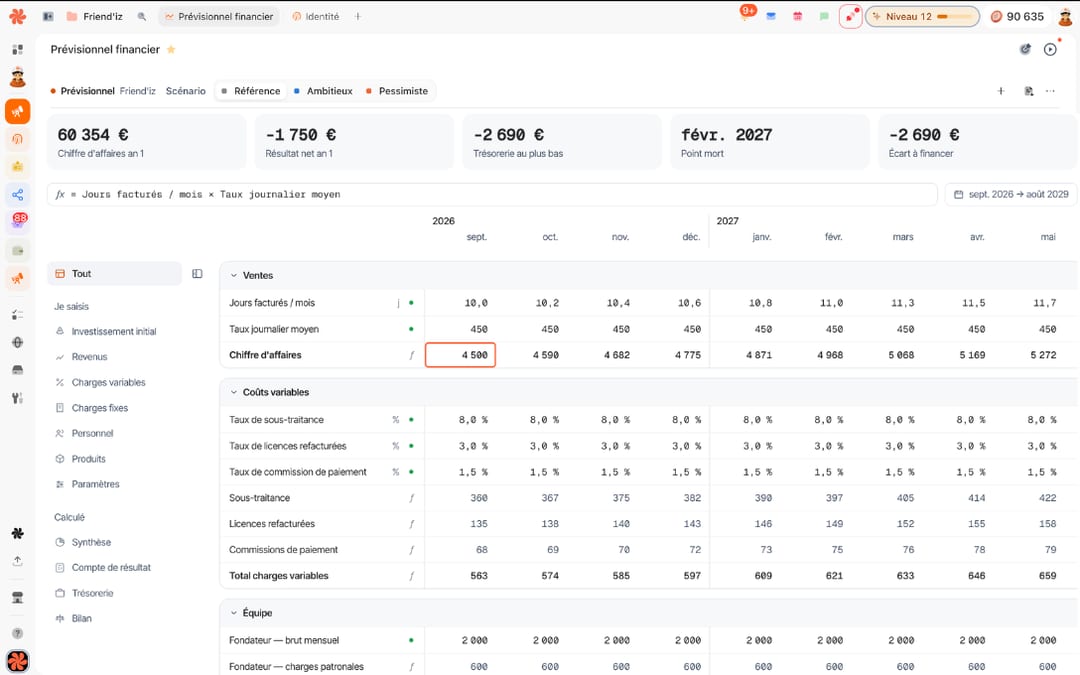Screen dimensions: 1080x675
Task: Open the green chat bubble icon
Action: (x=824, y=17)
